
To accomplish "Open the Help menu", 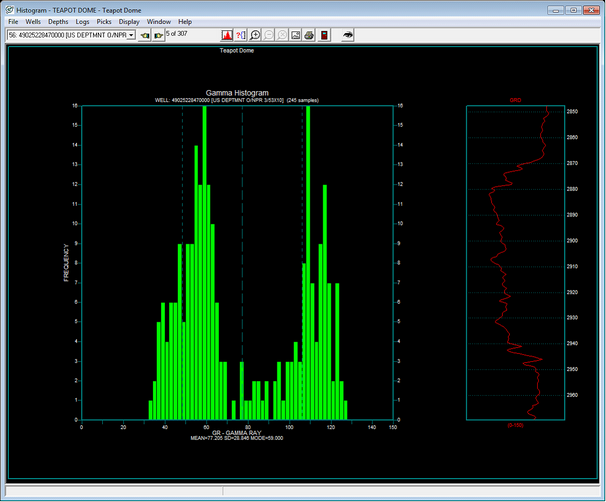I will [x=185, y=21].
